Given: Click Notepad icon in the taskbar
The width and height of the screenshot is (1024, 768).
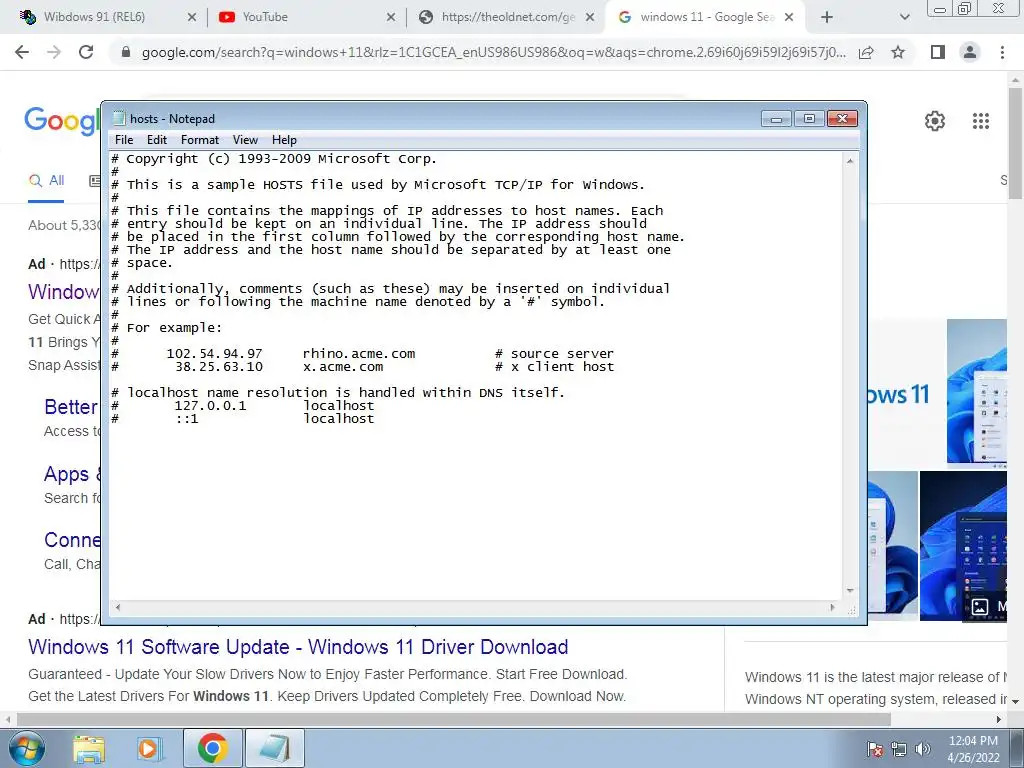Looking at the screenshot, I should 275,748.
